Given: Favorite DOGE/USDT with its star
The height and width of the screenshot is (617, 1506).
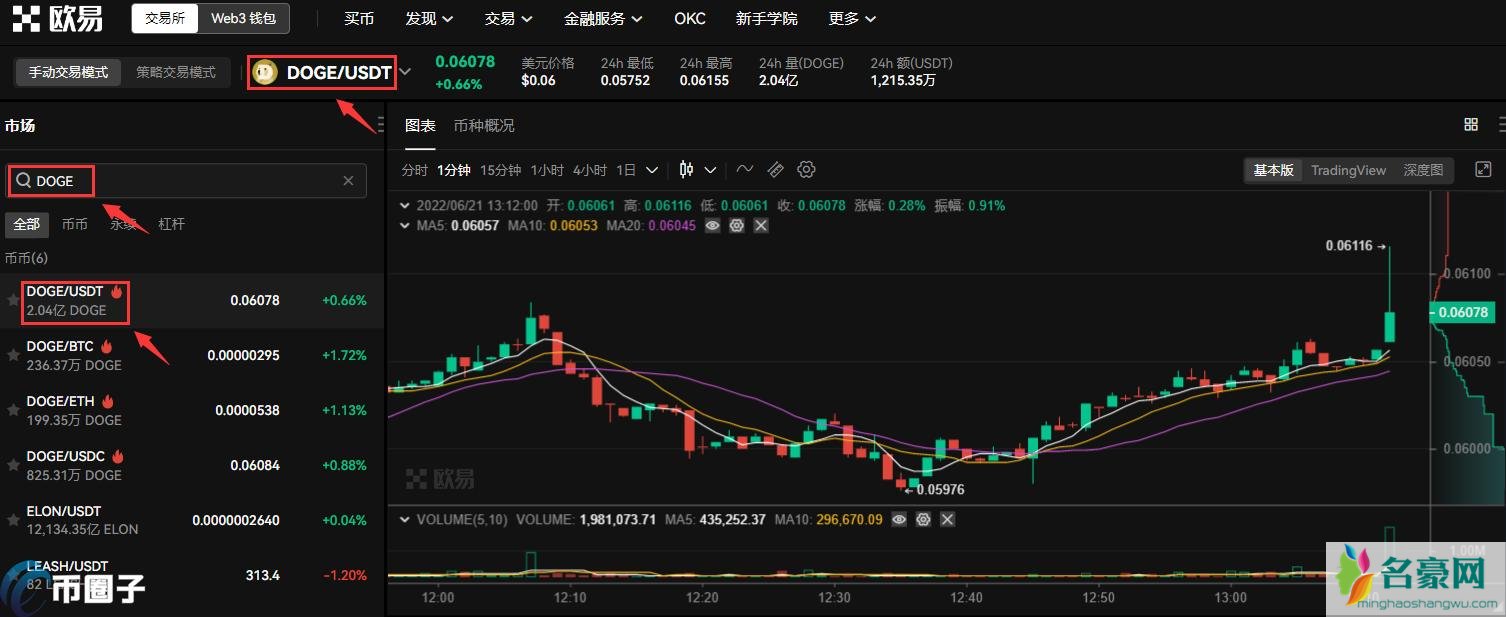Looking at the screenshot, I should (x=13, y=300).
